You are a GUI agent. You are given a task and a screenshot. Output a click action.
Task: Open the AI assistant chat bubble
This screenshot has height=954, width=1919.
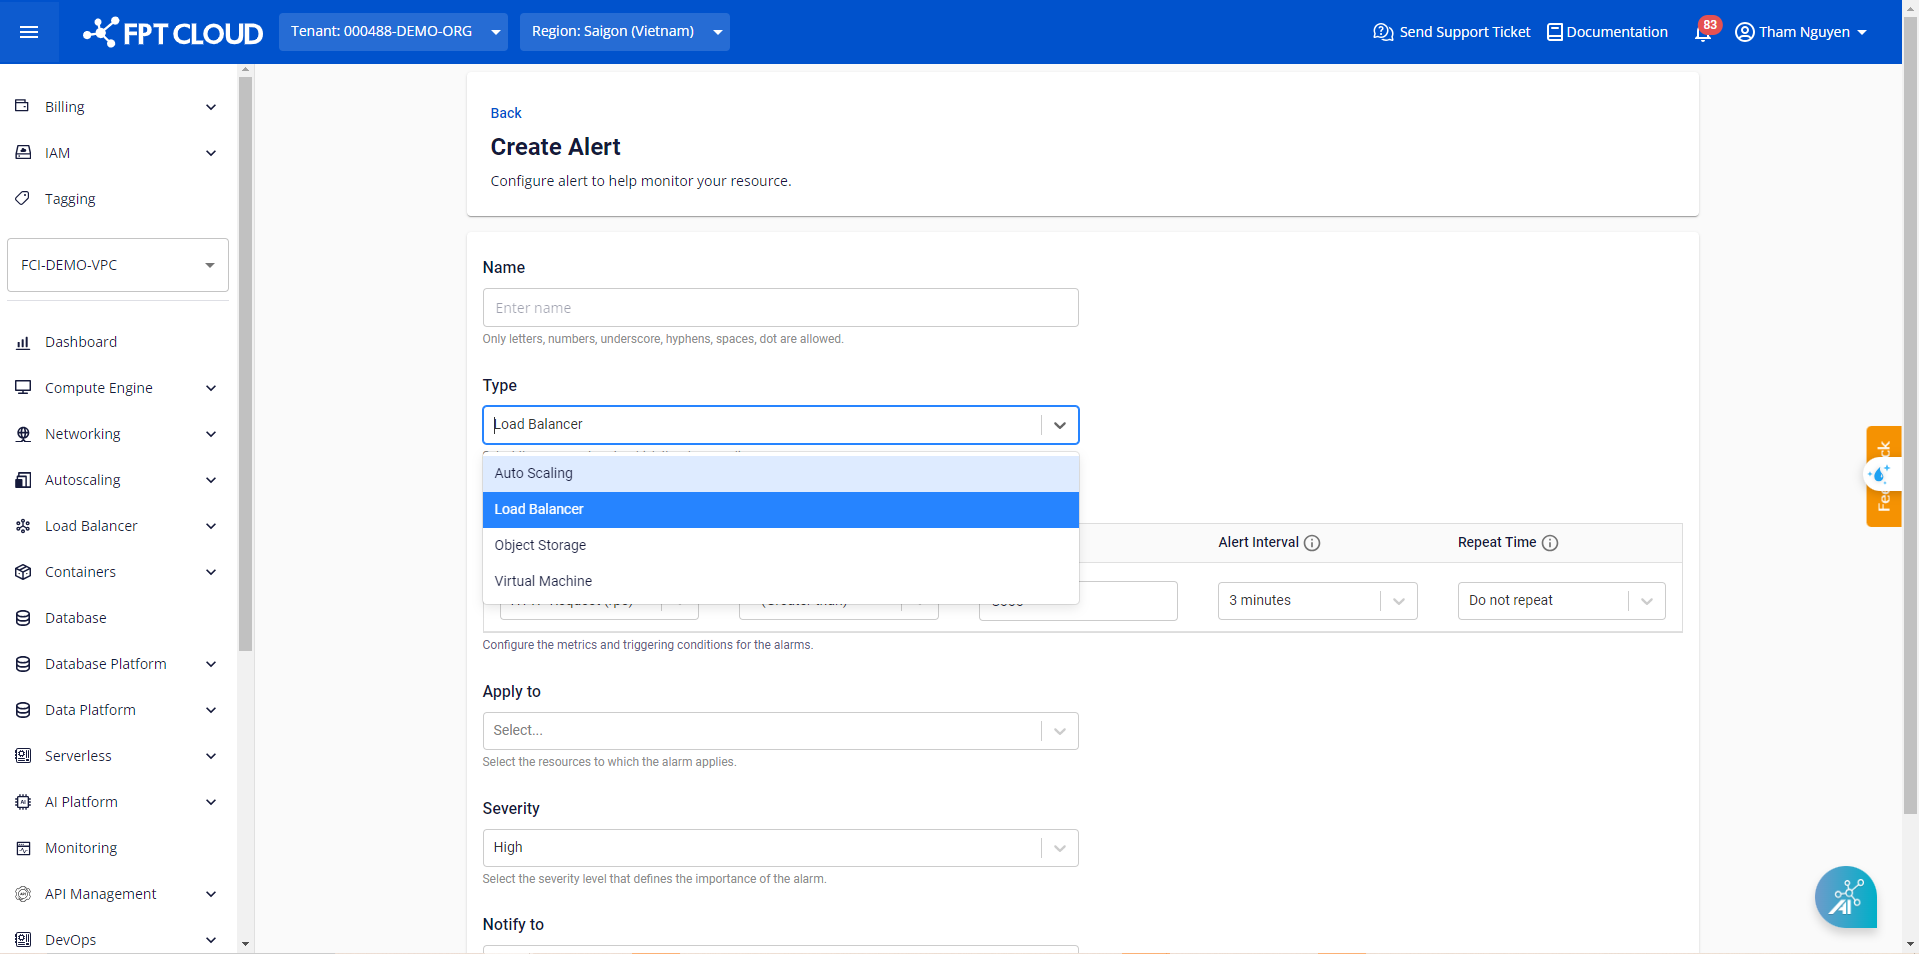coord(1845,897)
